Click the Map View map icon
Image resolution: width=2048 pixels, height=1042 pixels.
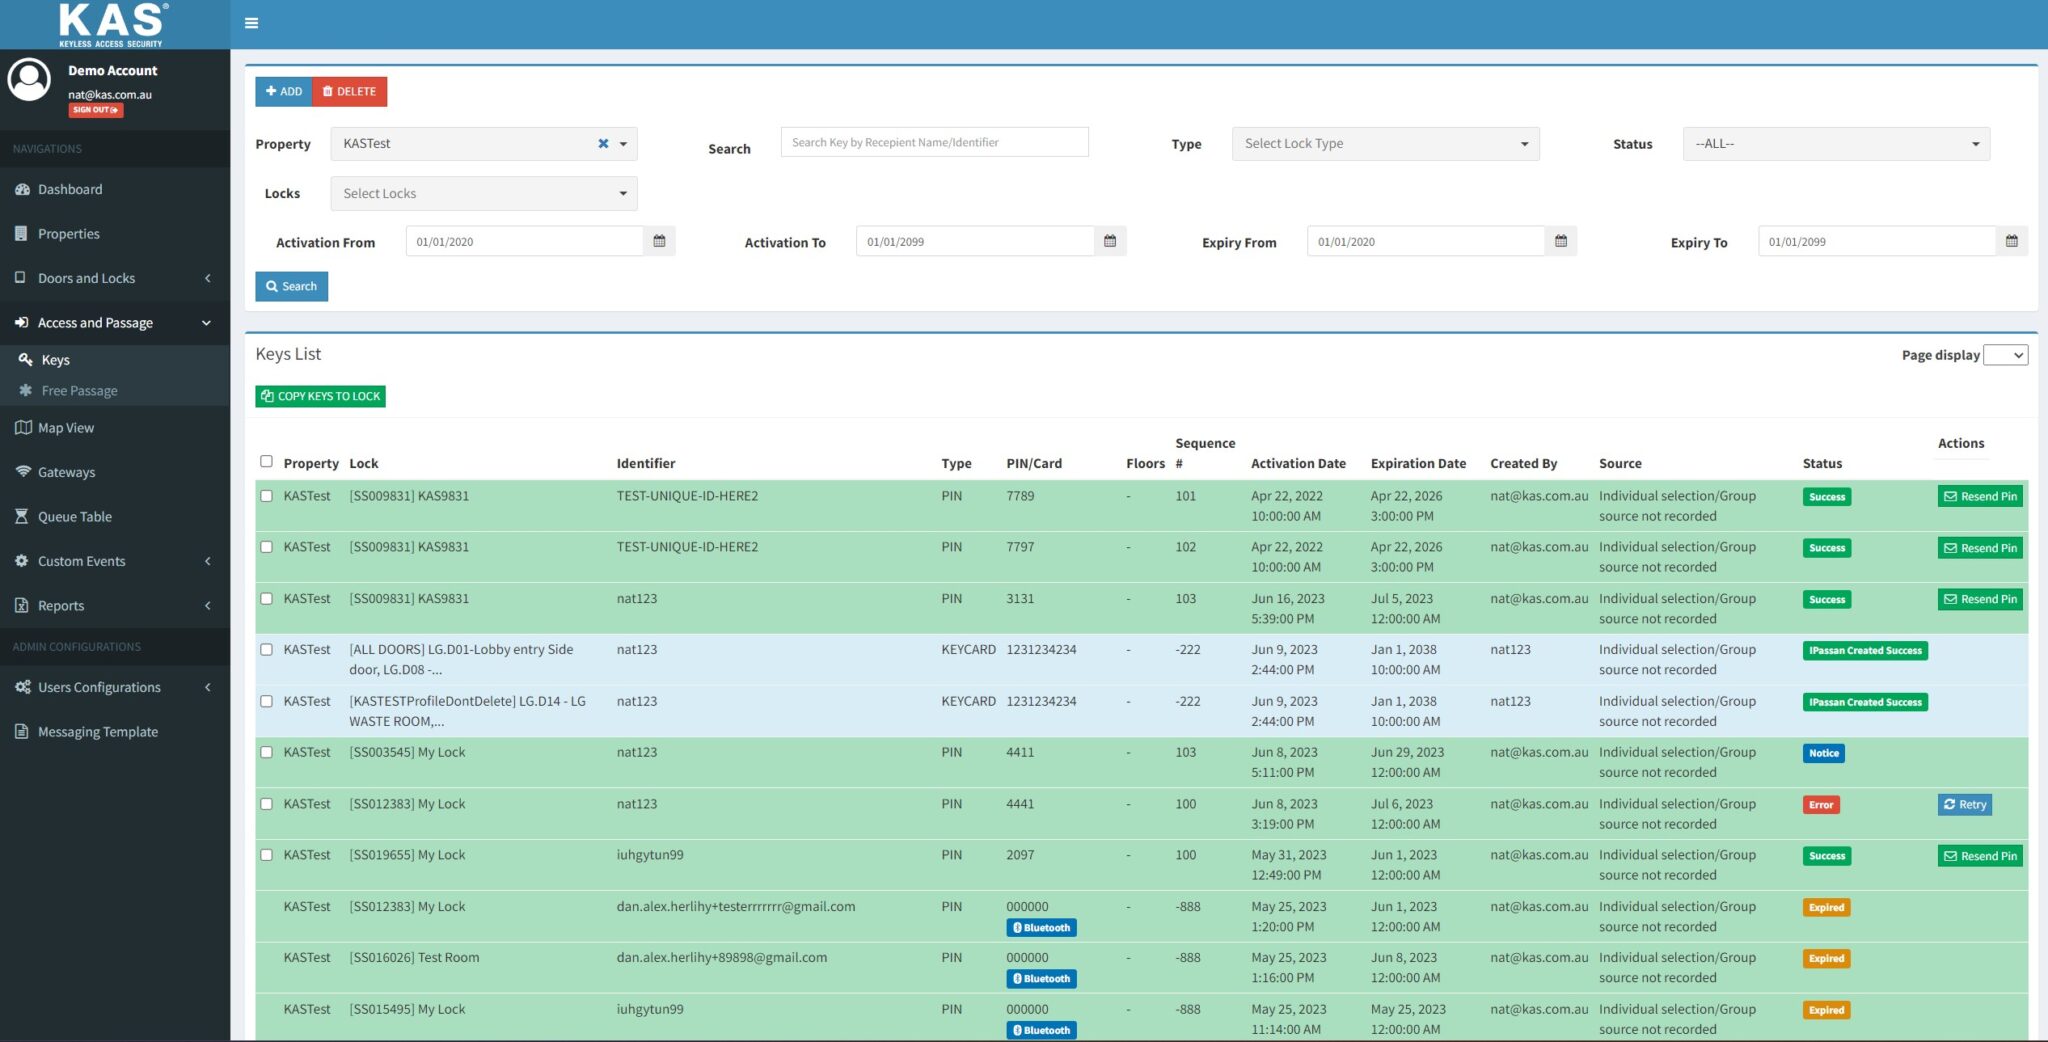pyautogui.click(x=23, y=427)
